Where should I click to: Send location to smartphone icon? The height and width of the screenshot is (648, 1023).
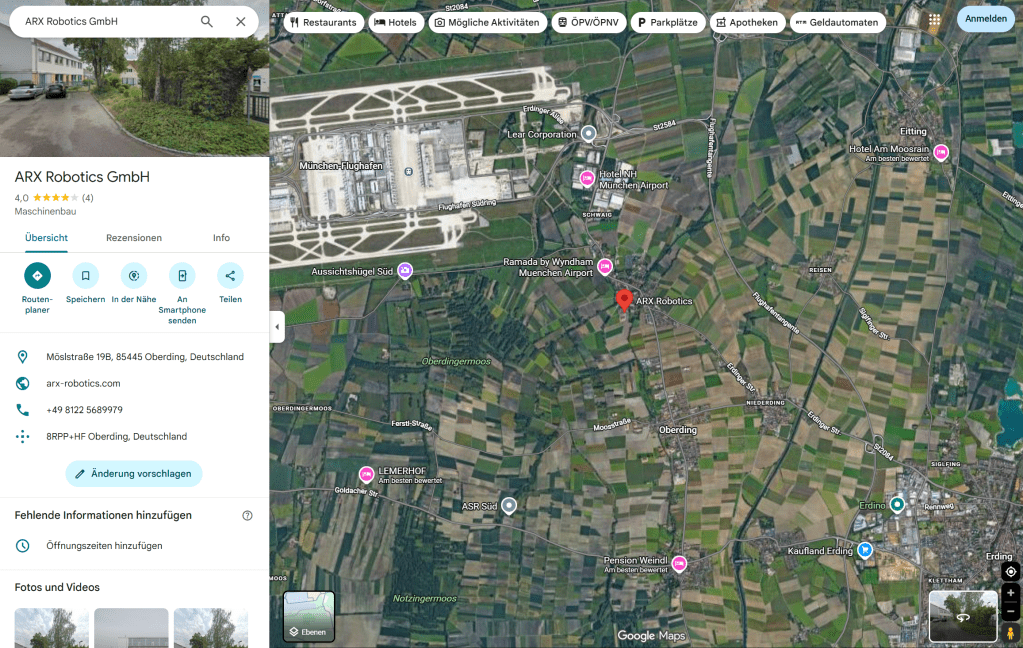click(181, 276)
